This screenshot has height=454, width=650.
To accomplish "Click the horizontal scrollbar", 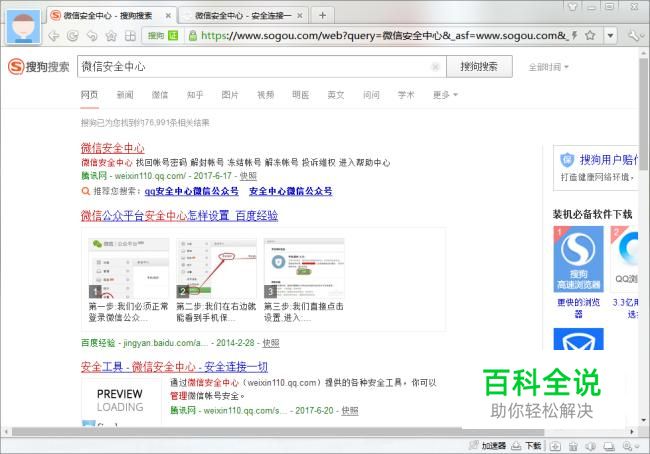I will pyautogui.click(x=278, y=432).
